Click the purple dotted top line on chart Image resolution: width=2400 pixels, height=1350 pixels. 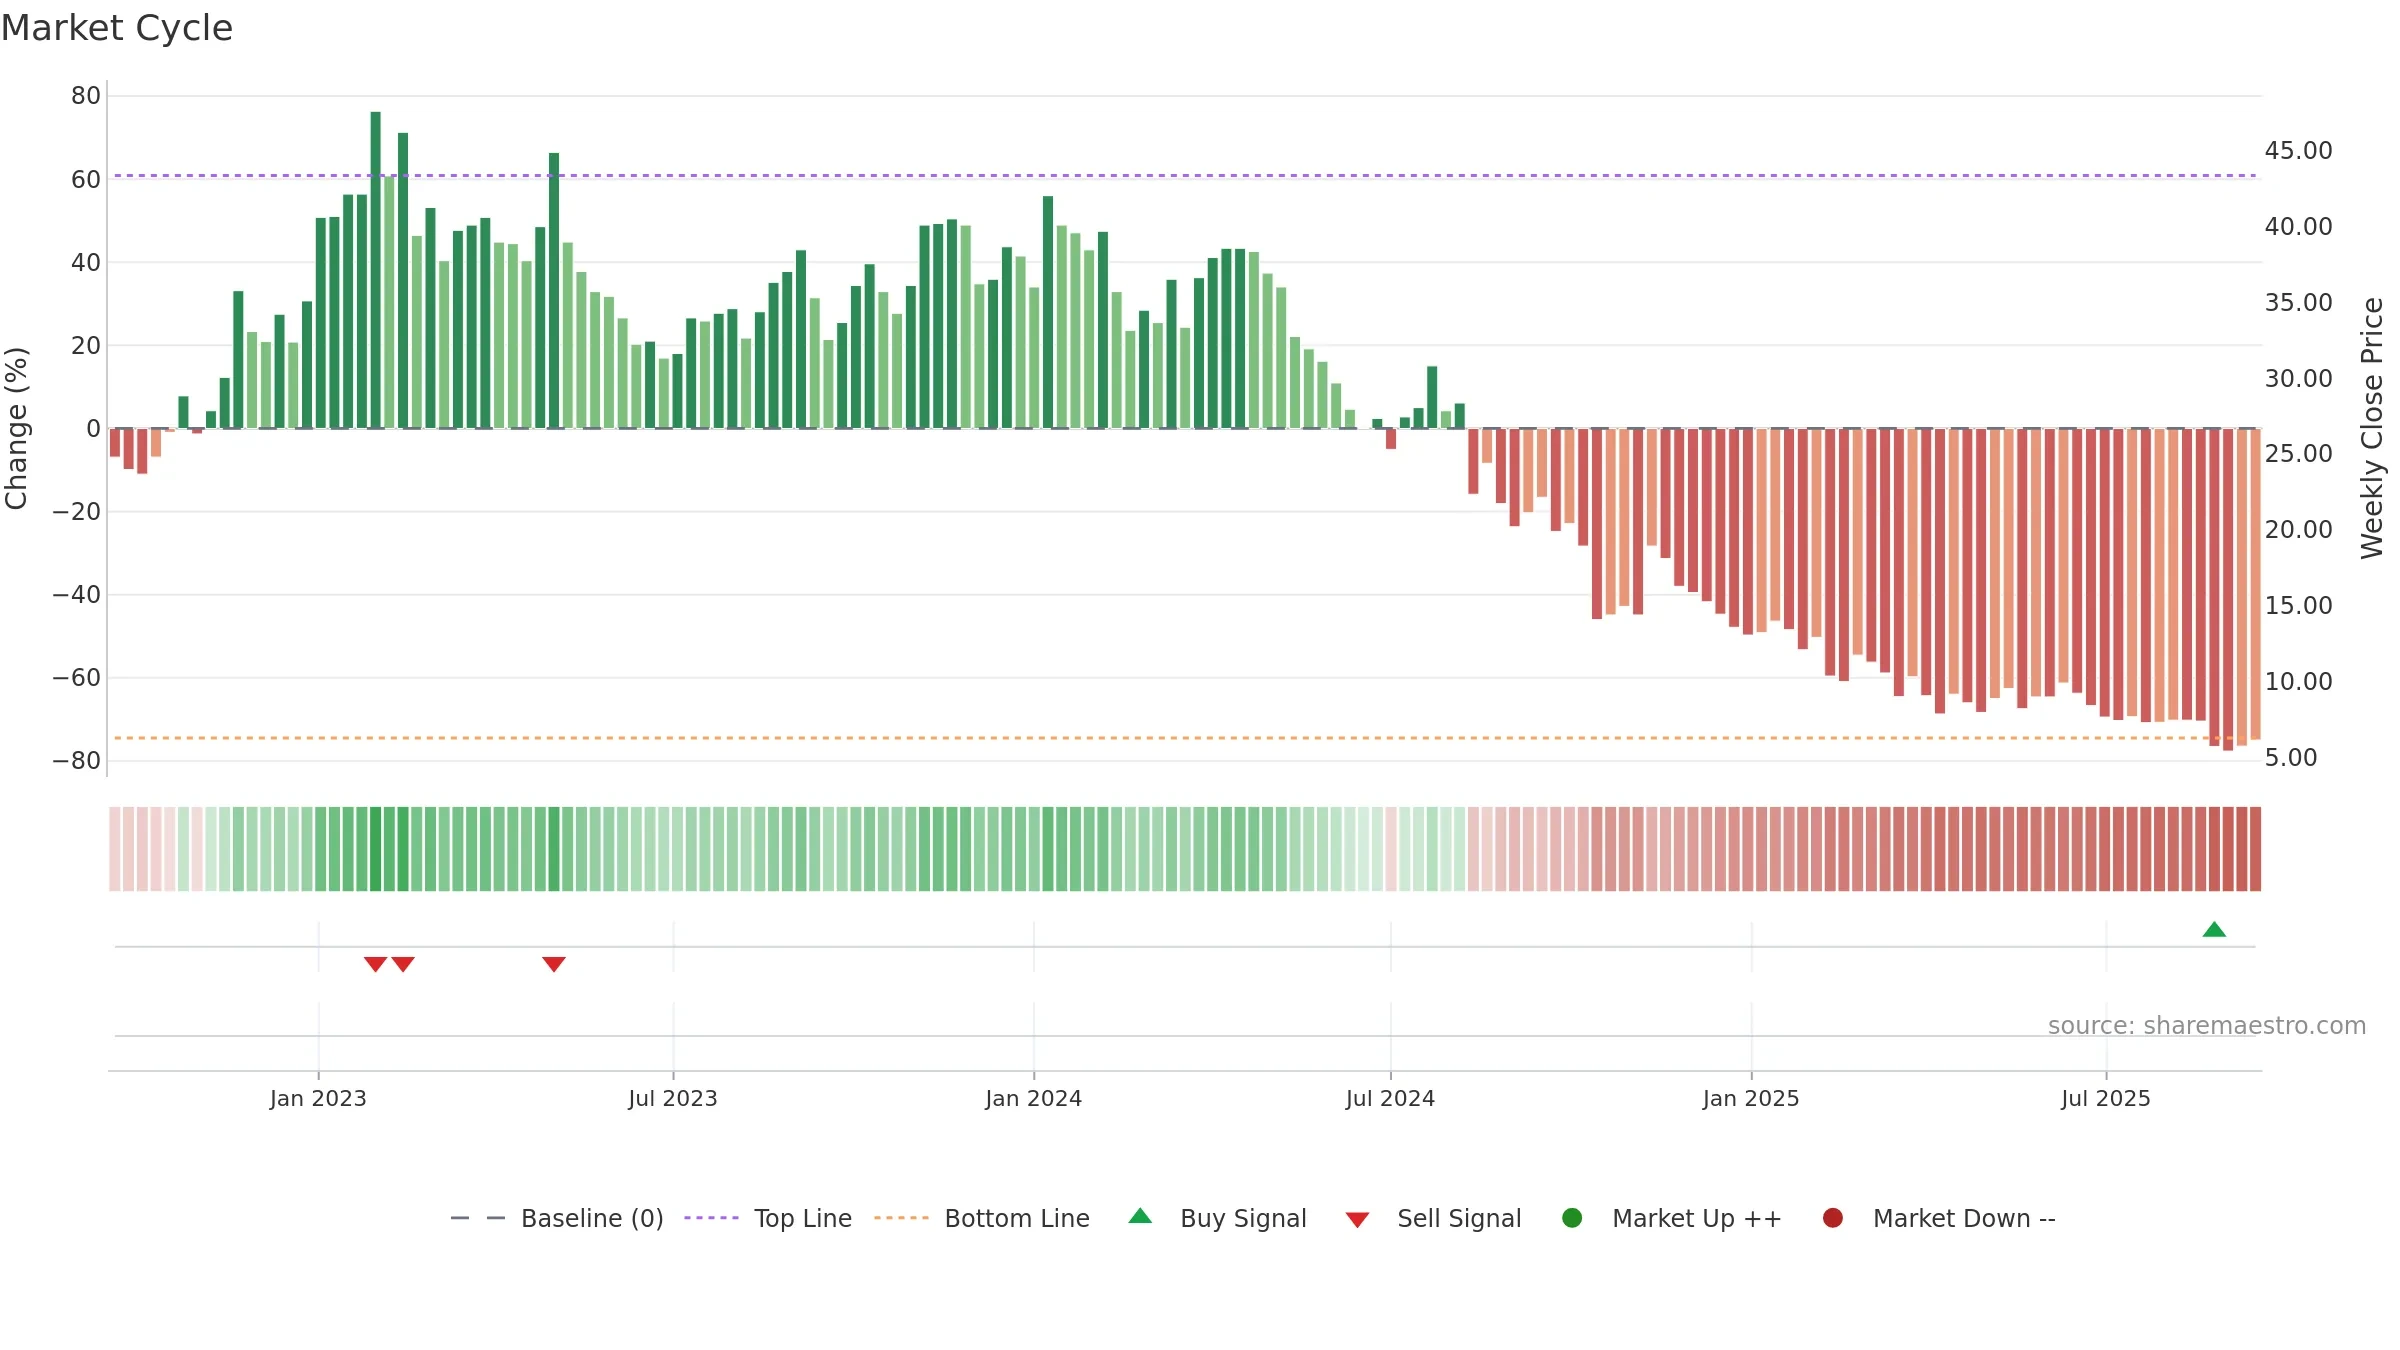[1185, 176]
